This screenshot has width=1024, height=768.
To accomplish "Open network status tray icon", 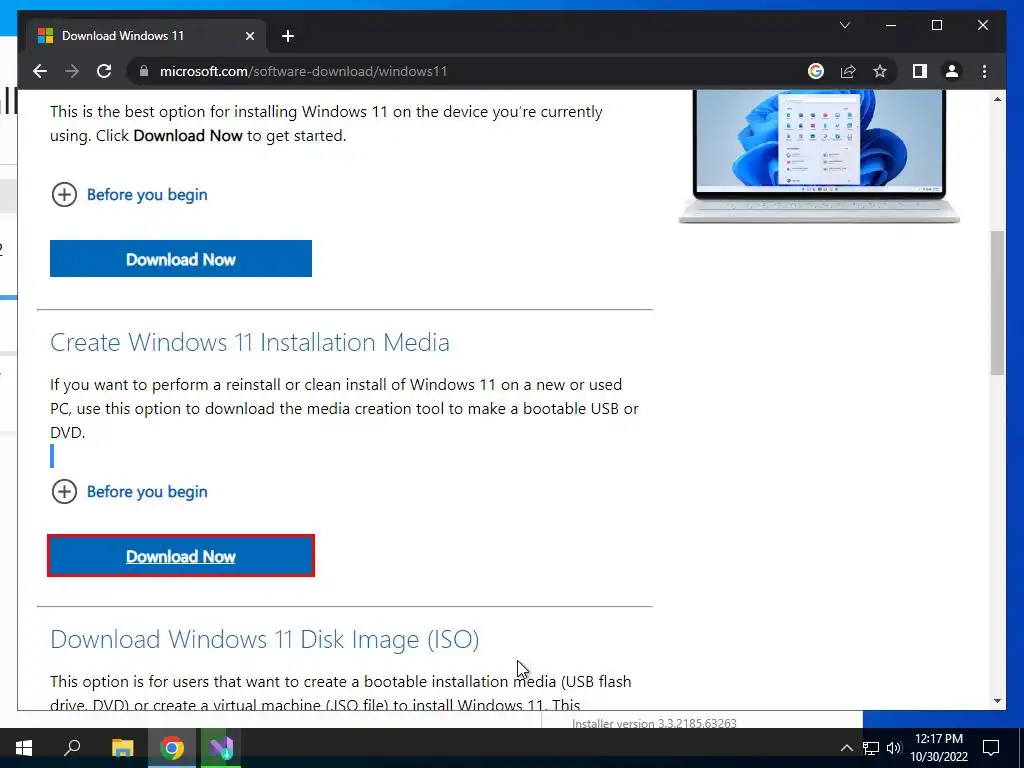I will [871, 748].
